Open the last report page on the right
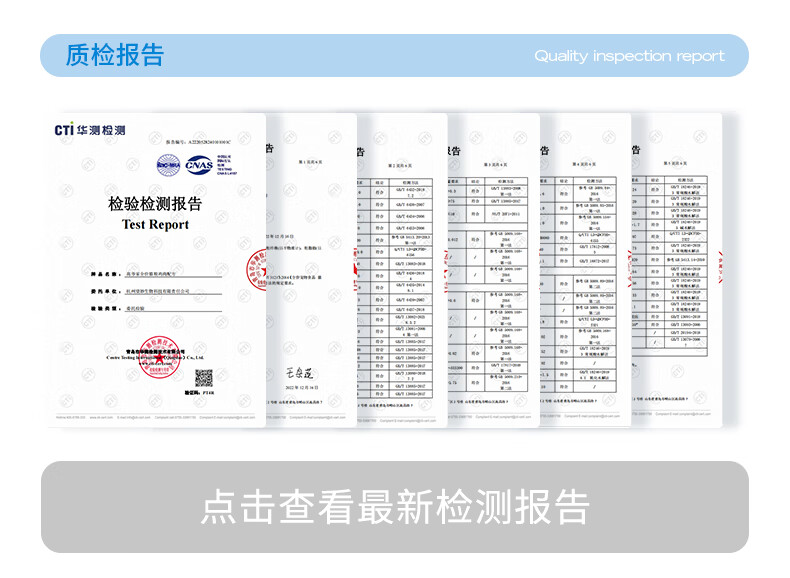The width and height of the screenshot is (790, 578). coord(677,270)
